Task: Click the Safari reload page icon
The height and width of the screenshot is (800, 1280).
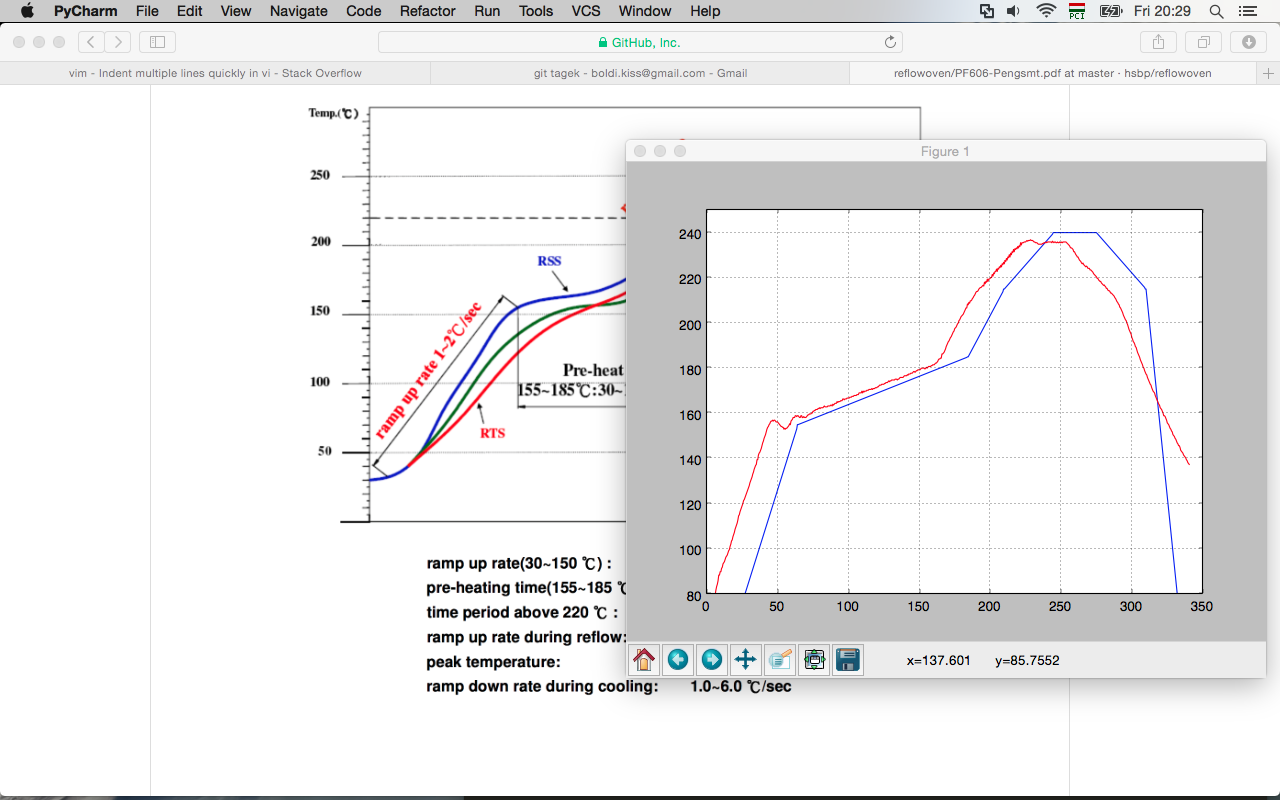Action: click(x=890, y=42)
